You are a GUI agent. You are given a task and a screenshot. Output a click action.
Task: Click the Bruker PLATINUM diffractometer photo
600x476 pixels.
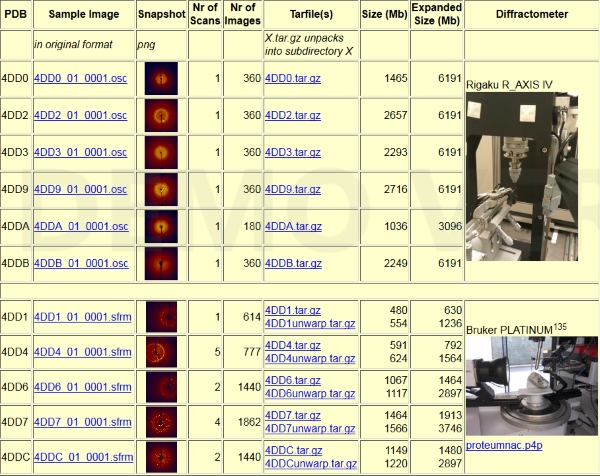pos(532,386)
